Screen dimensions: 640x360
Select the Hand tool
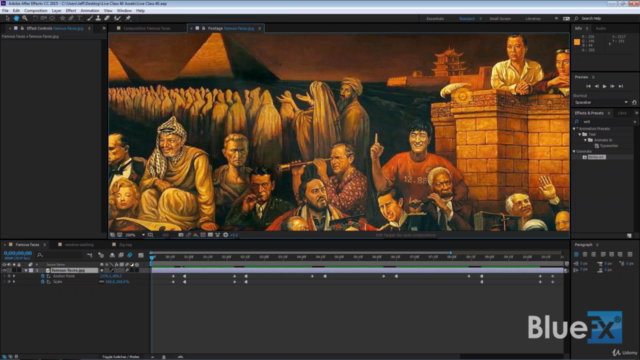coord(16,18)
